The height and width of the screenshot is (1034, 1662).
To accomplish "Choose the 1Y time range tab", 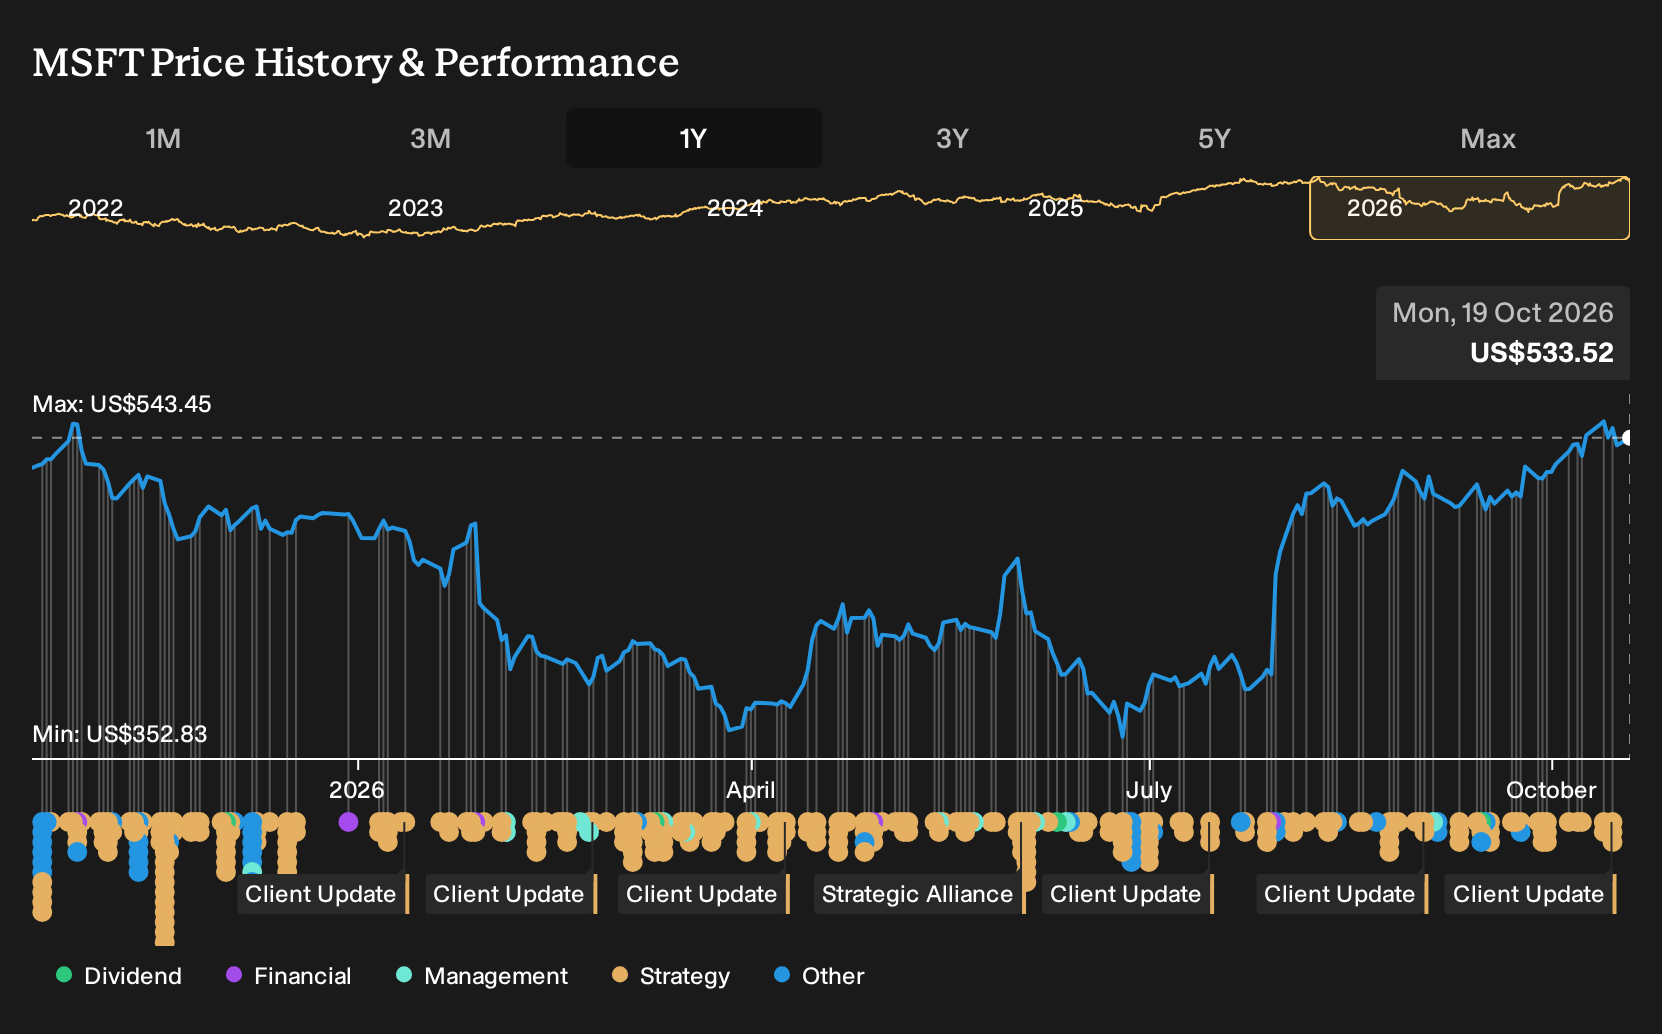I will point(693,138).
